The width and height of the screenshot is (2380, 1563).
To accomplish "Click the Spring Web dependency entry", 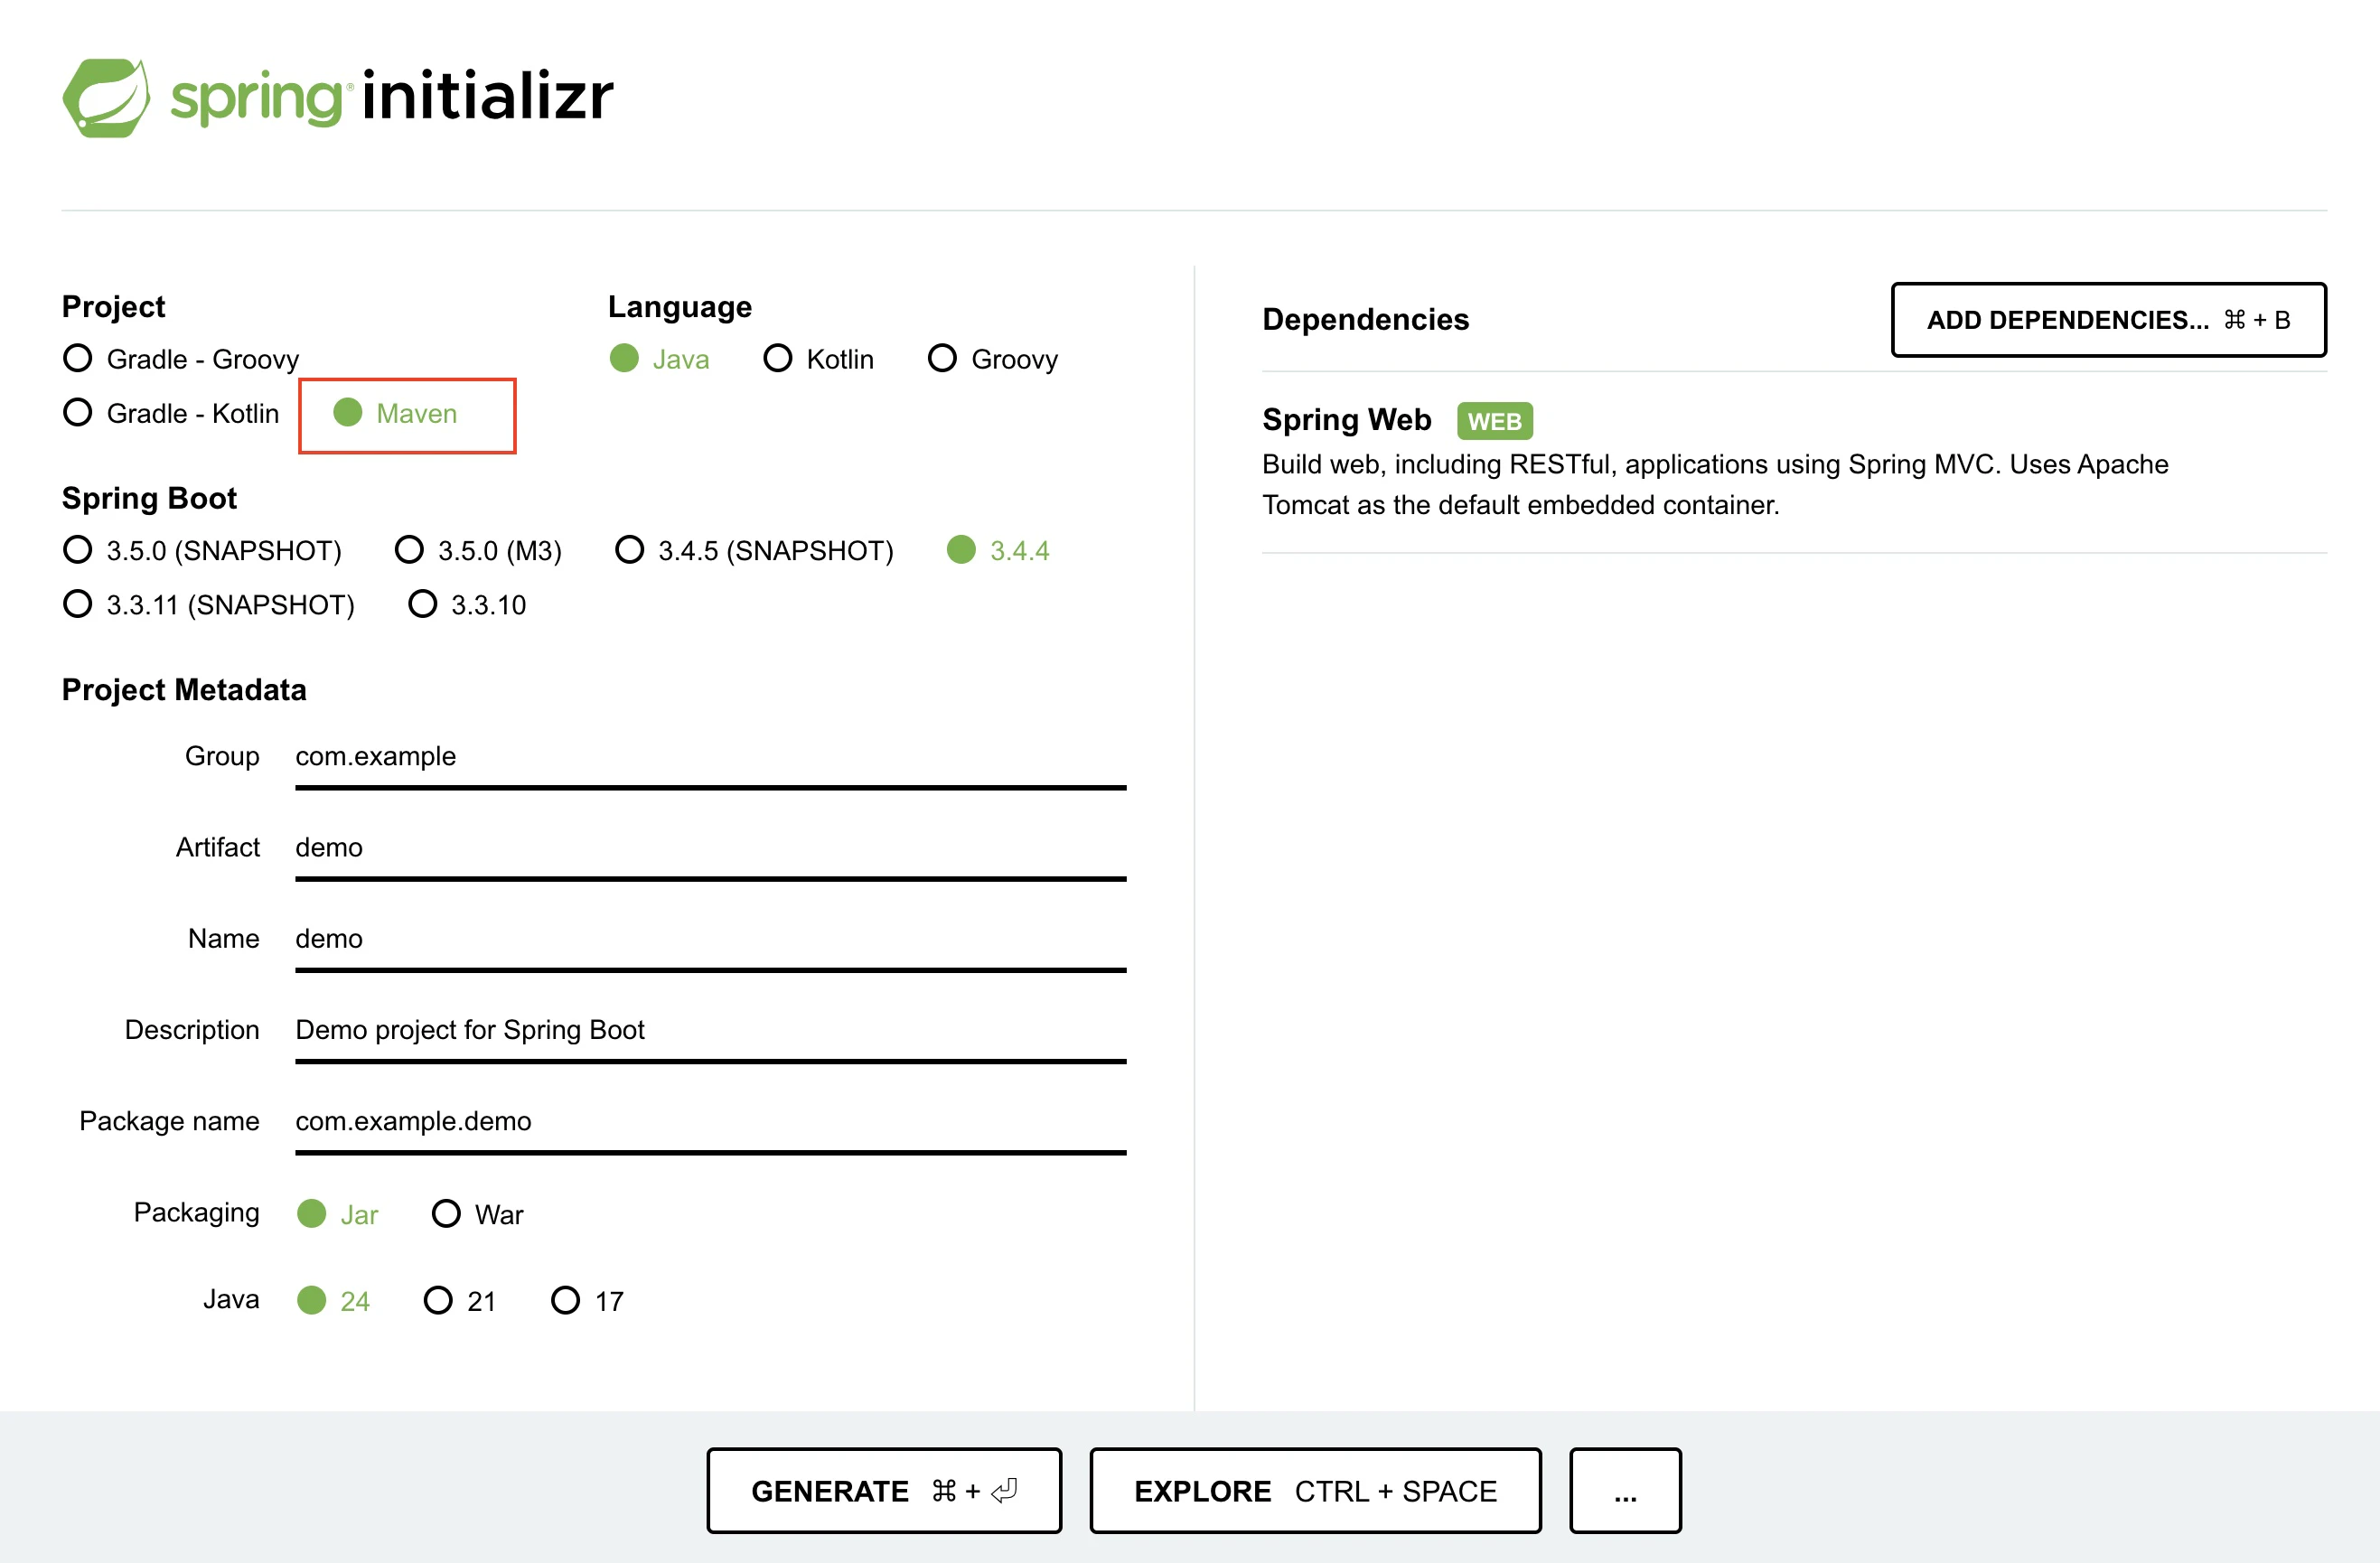I will [x=1346, y=420].
